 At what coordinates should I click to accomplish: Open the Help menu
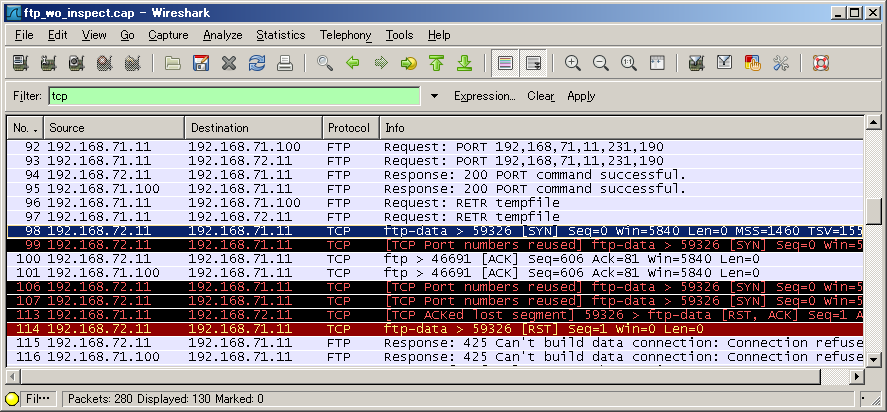(439, 35)
